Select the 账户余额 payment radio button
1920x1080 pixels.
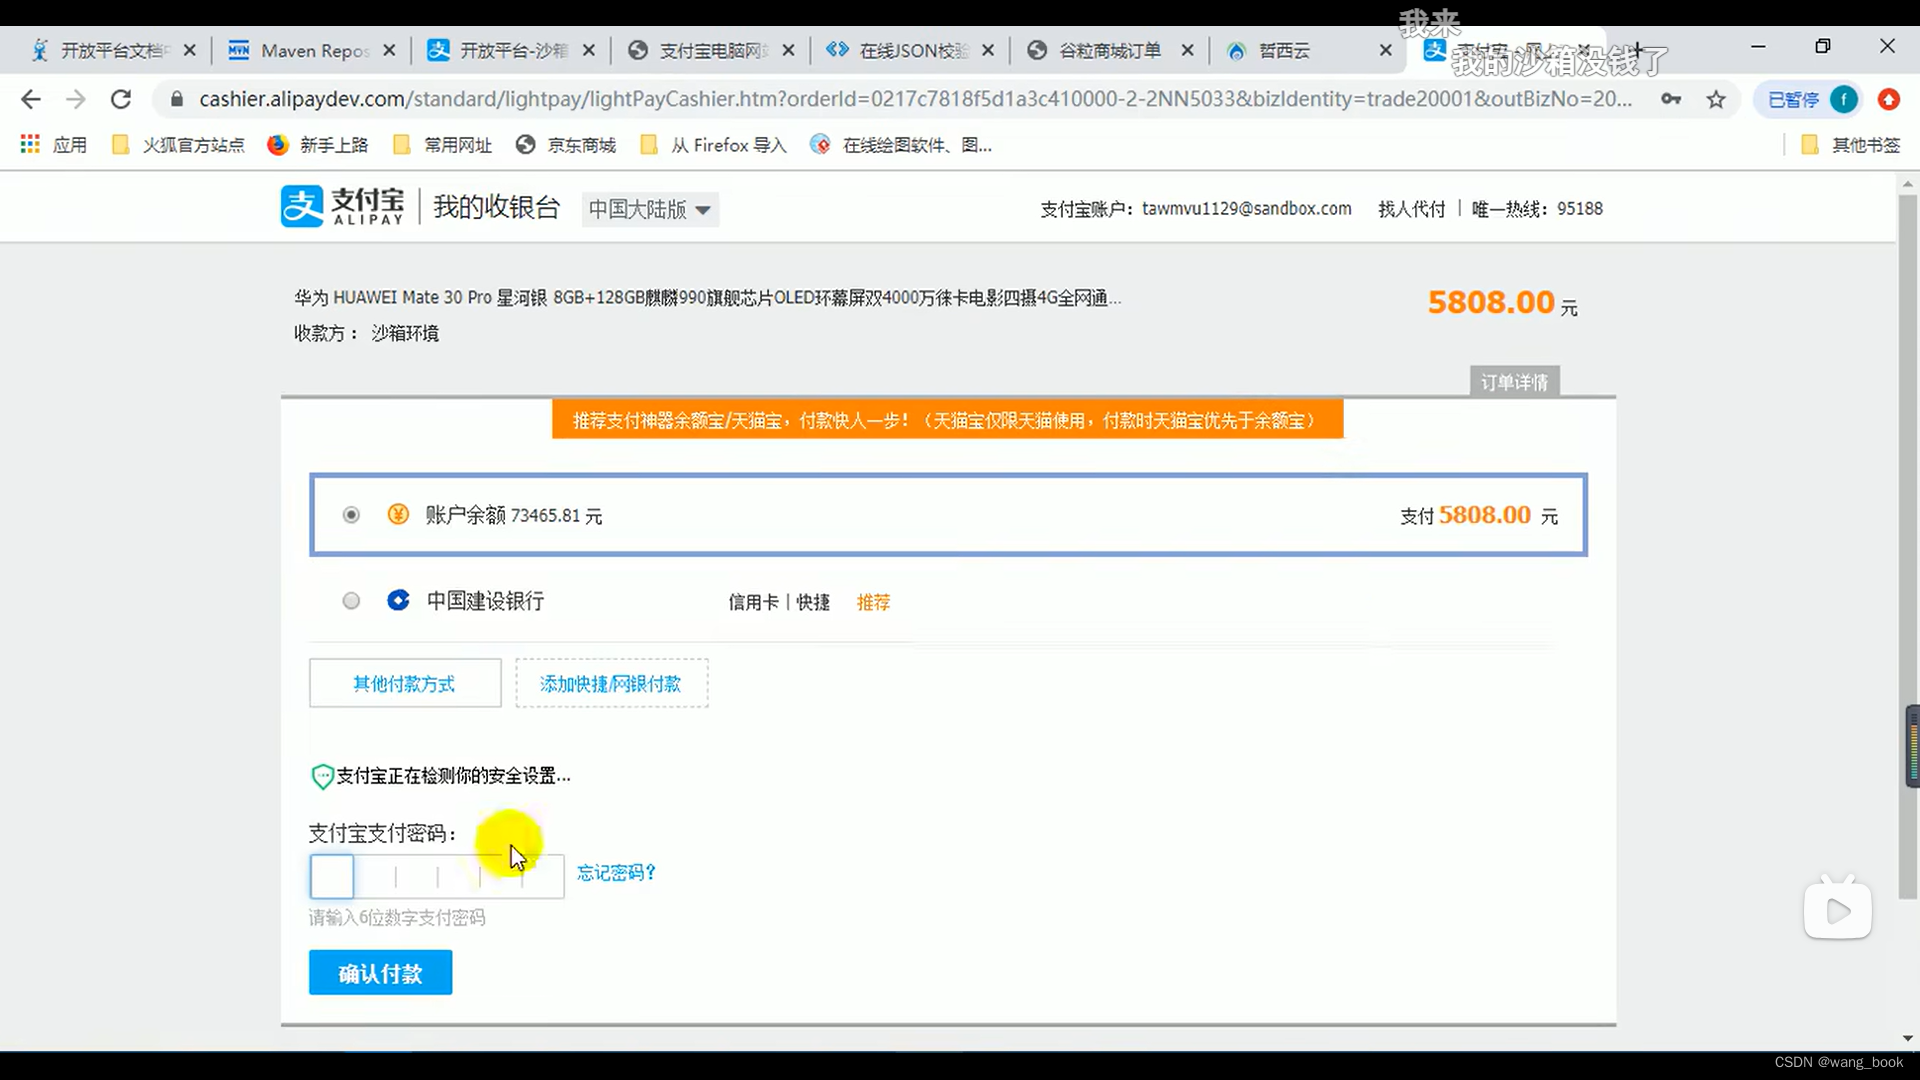(x=351, y=515)
